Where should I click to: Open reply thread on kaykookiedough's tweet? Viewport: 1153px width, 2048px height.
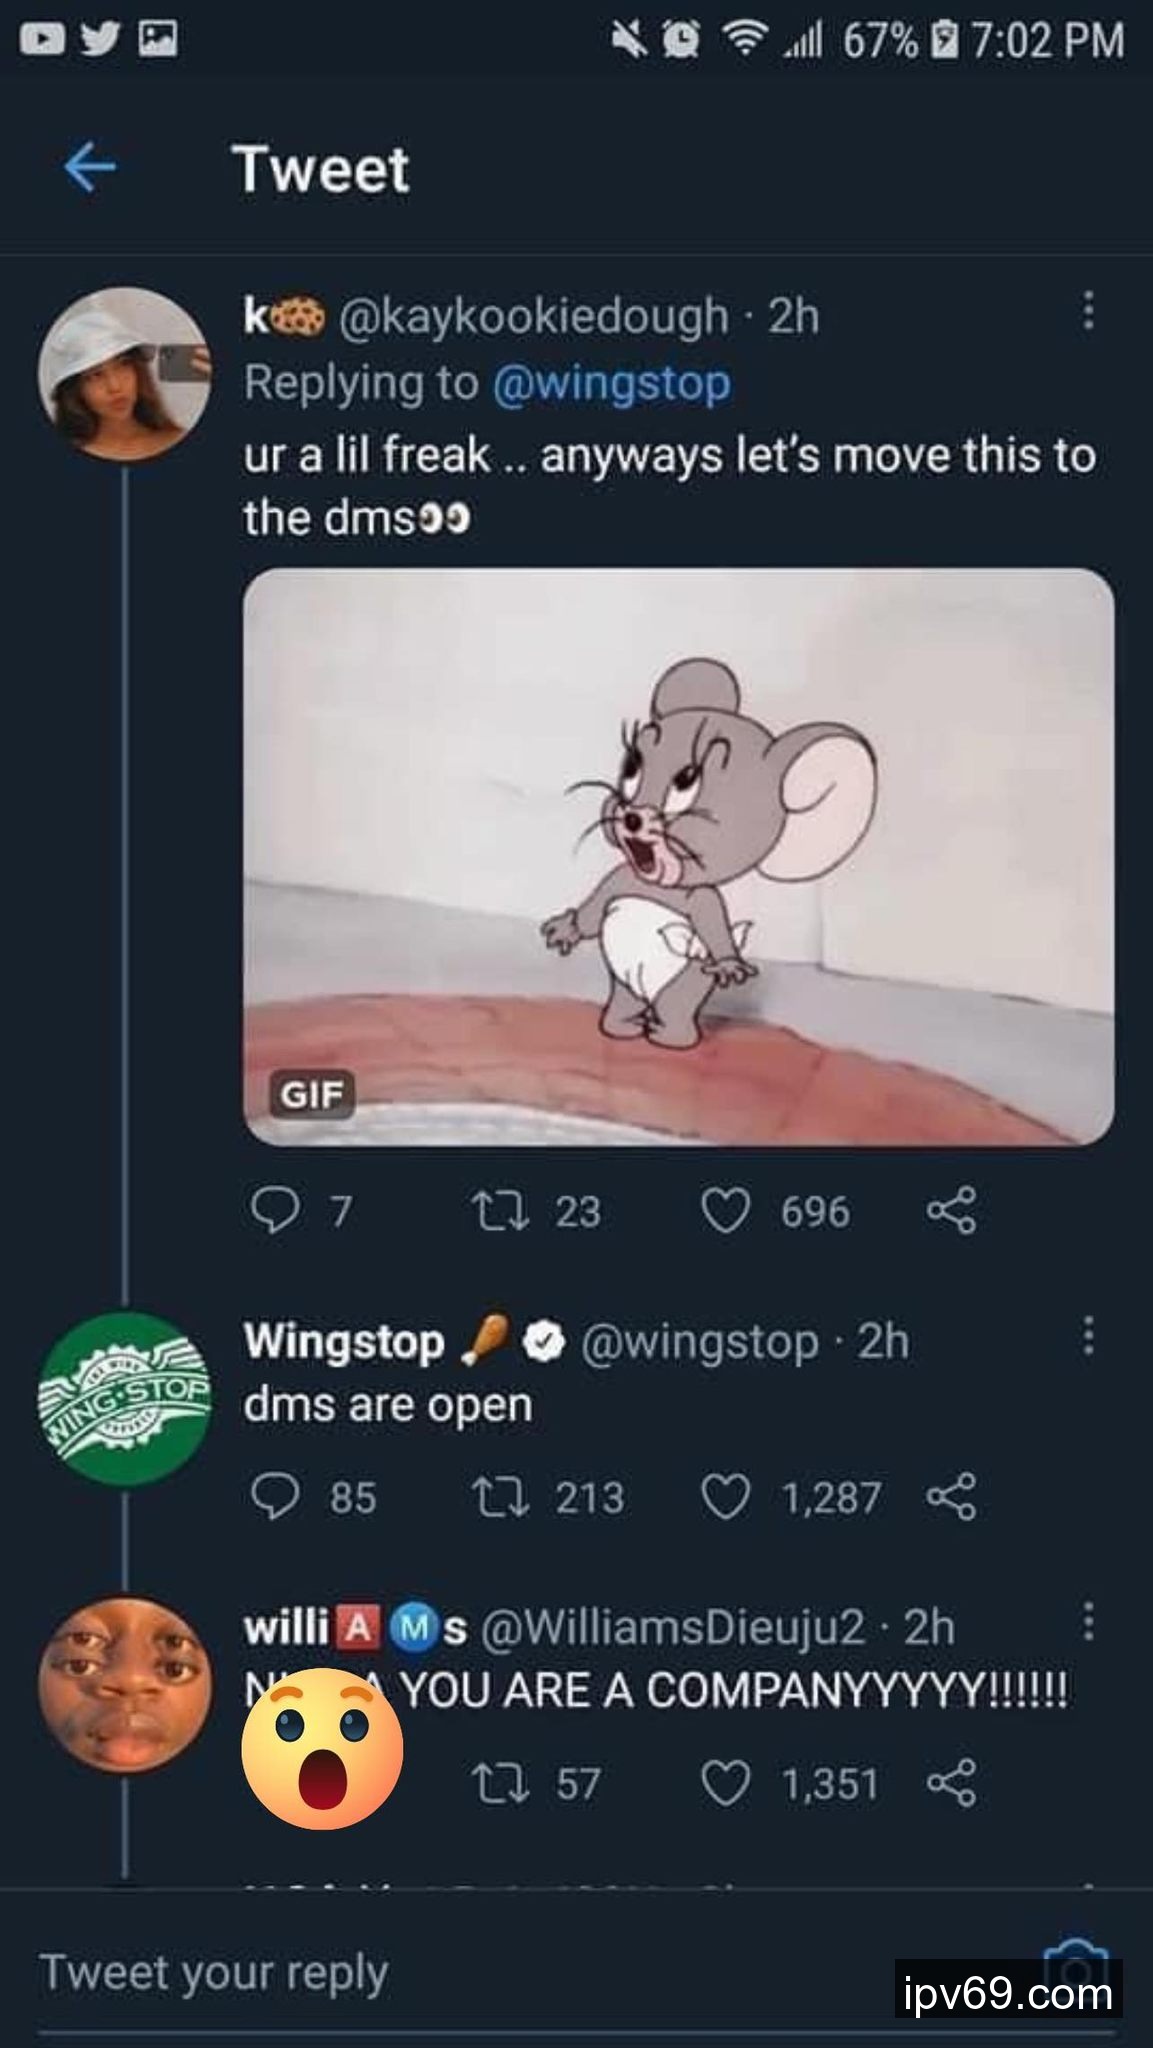click(275, 1212)
